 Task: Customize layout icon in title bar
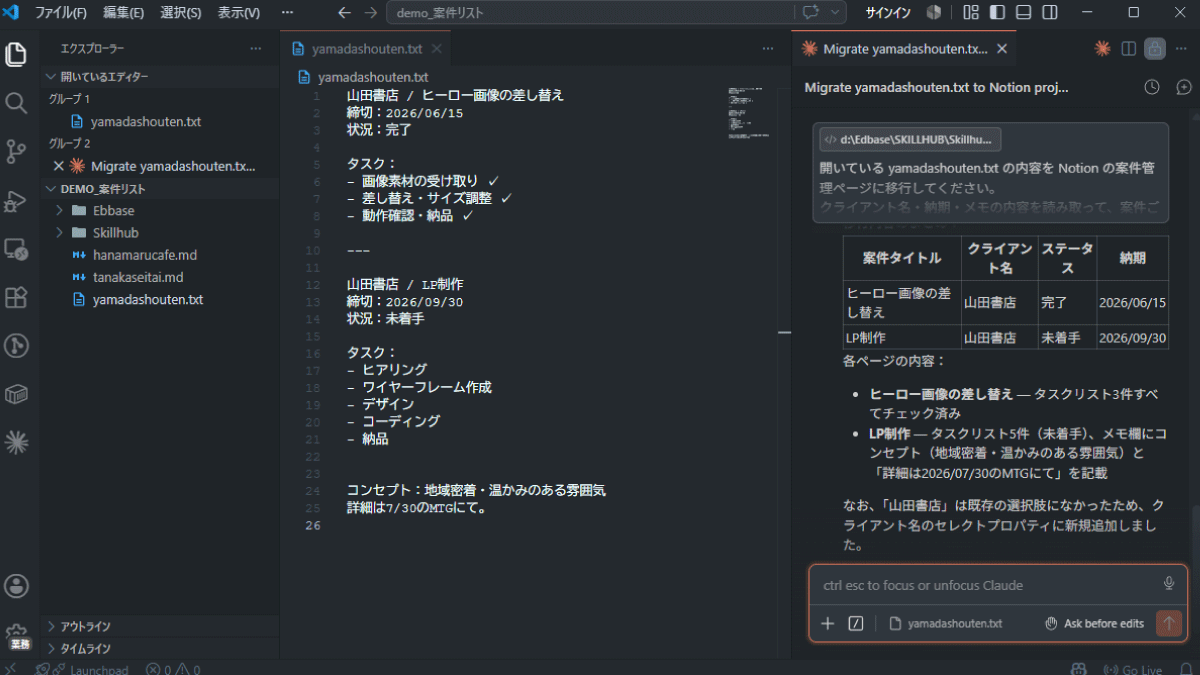pos(971,13)
